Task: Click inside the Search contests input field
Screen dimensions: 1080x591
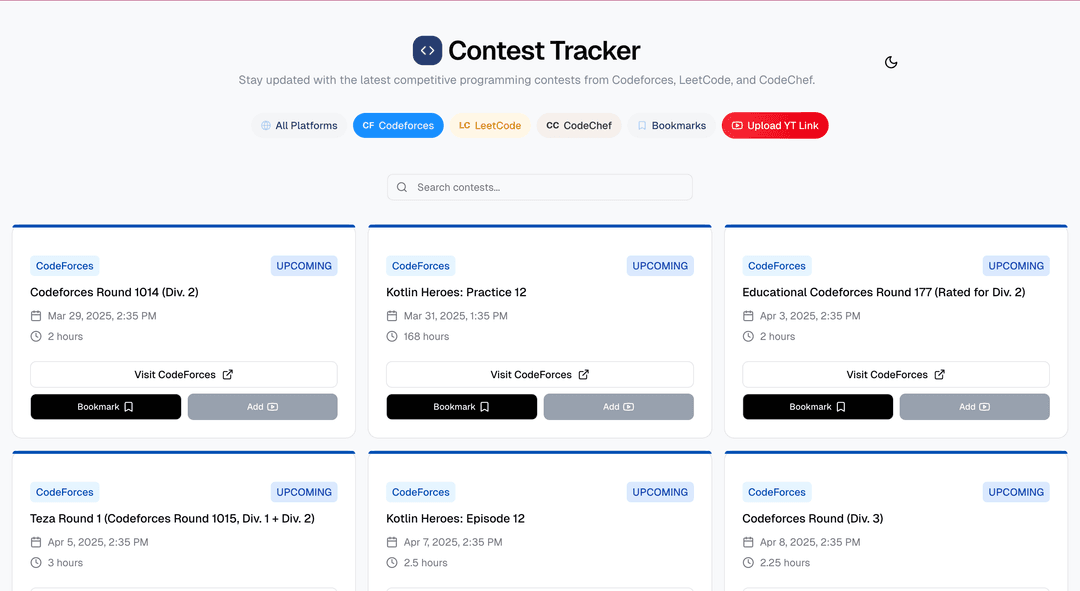Action: [x=540, y=187]
